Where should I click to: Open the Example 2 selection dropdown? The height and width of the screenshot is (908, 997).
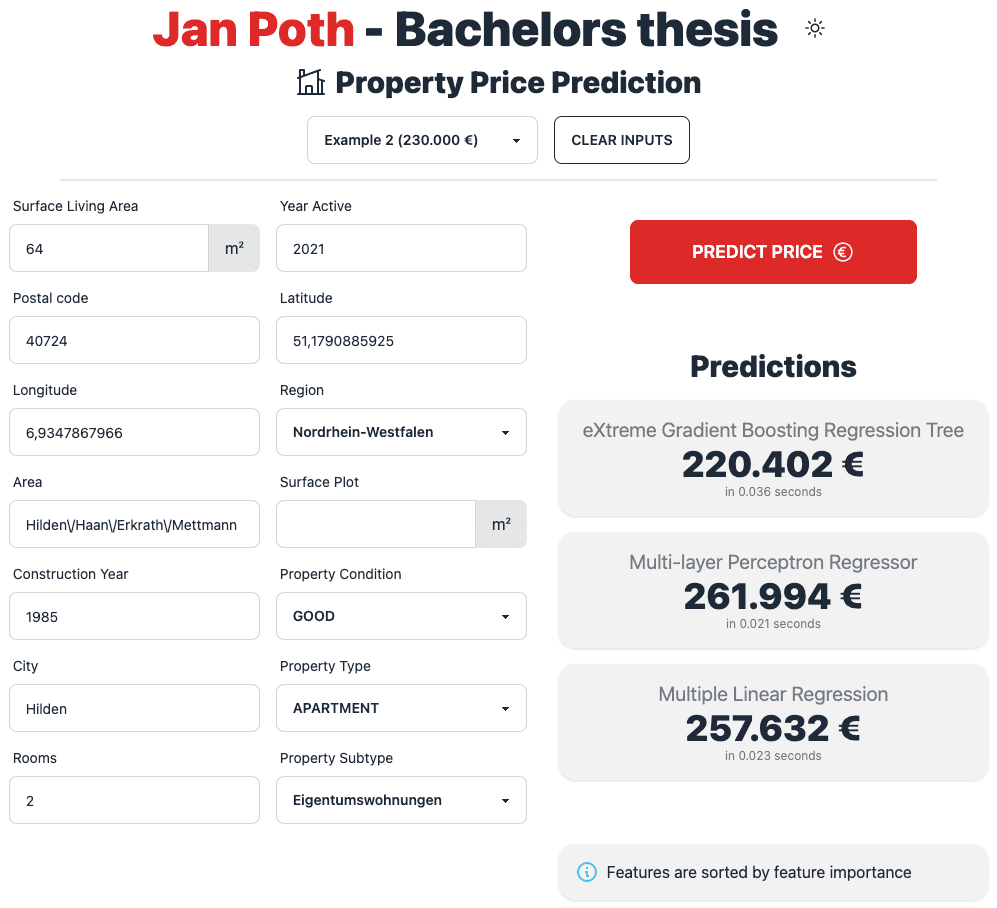coord(422,140)
